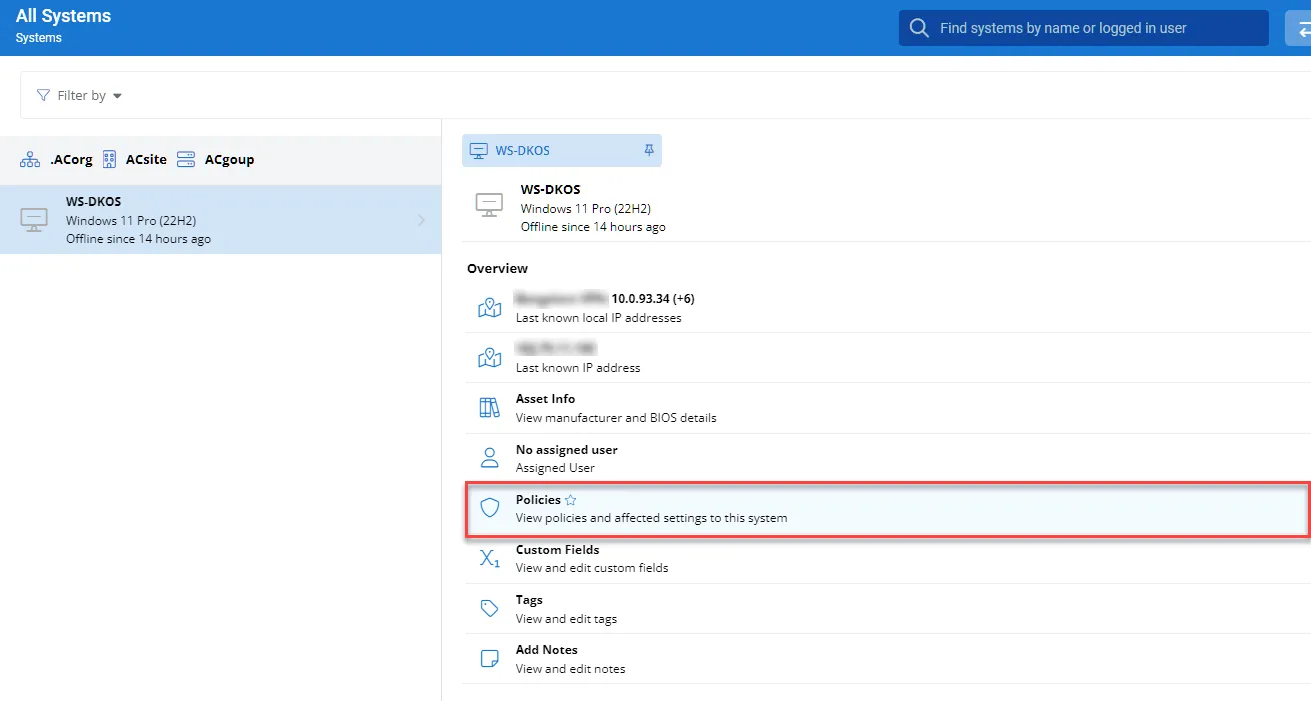Screen dimensions: 1311x701
Task: Click the Find systems search field
Action: [x=1083, y=28]
